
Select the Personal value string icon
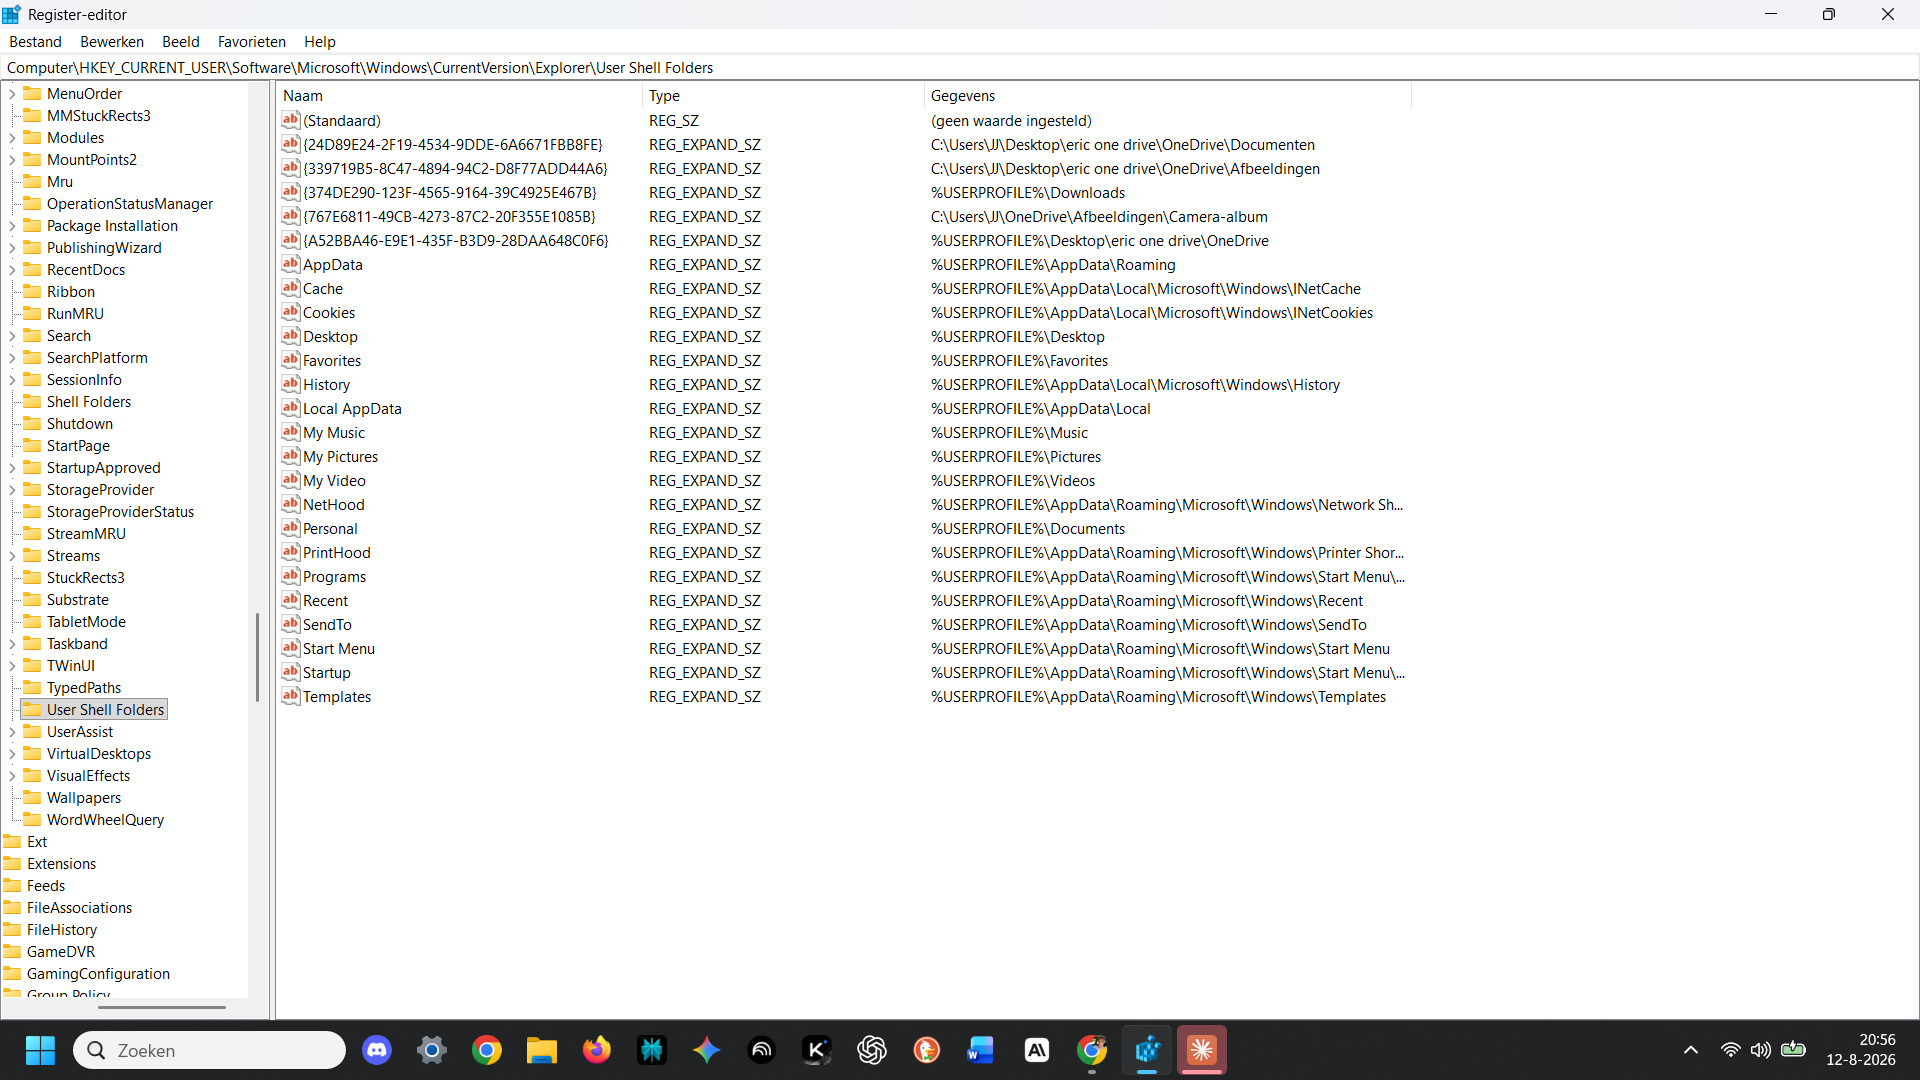(291, 528)
